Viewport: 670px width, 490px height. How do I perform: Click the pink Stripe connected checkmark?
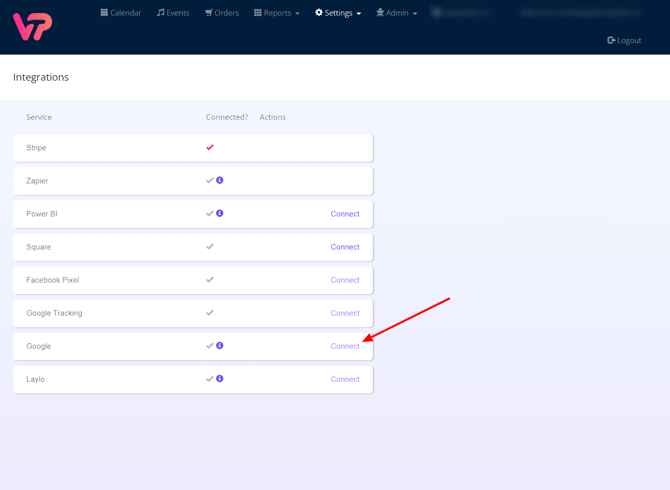210,147
